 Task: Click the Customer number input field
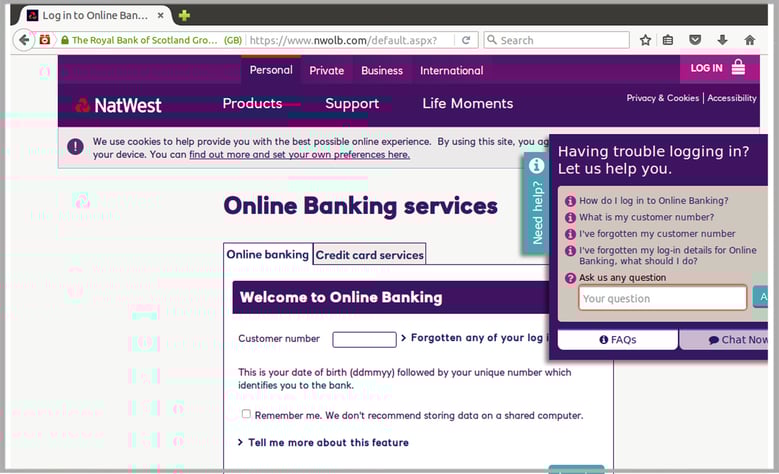click(x=364, y=339)
